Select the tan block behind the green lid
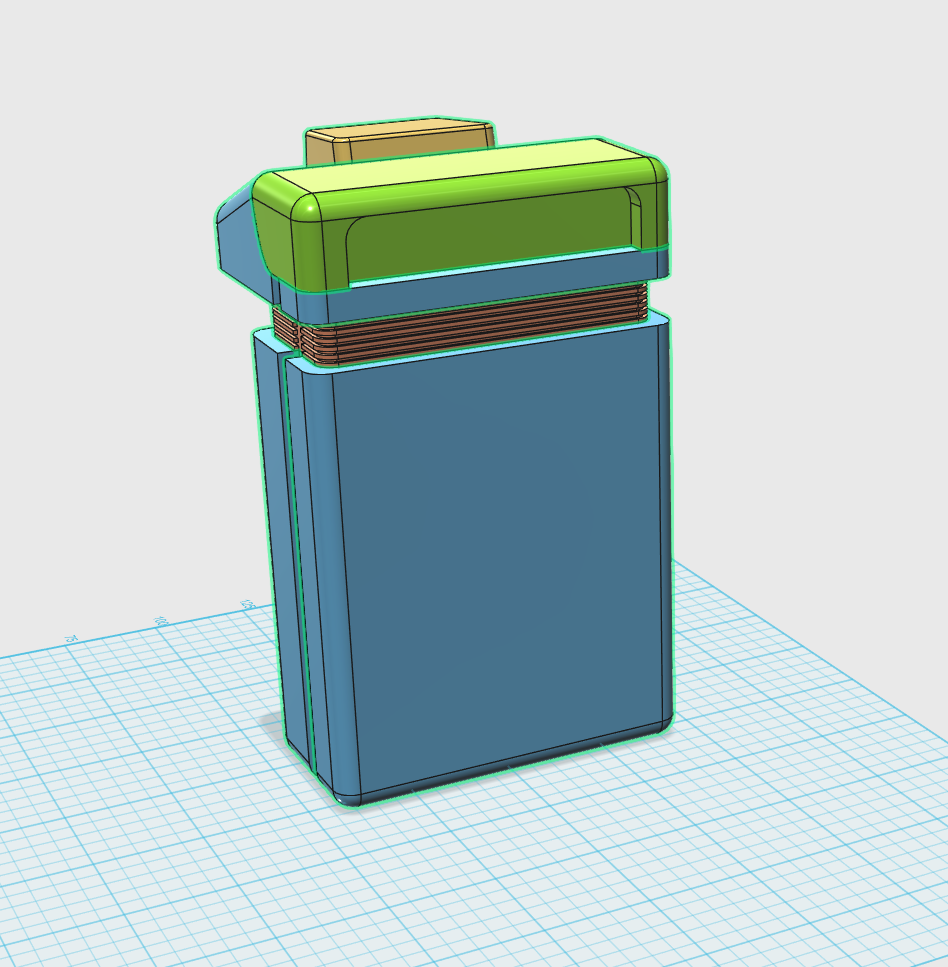The image size is (948, 967). coord(400,139)
